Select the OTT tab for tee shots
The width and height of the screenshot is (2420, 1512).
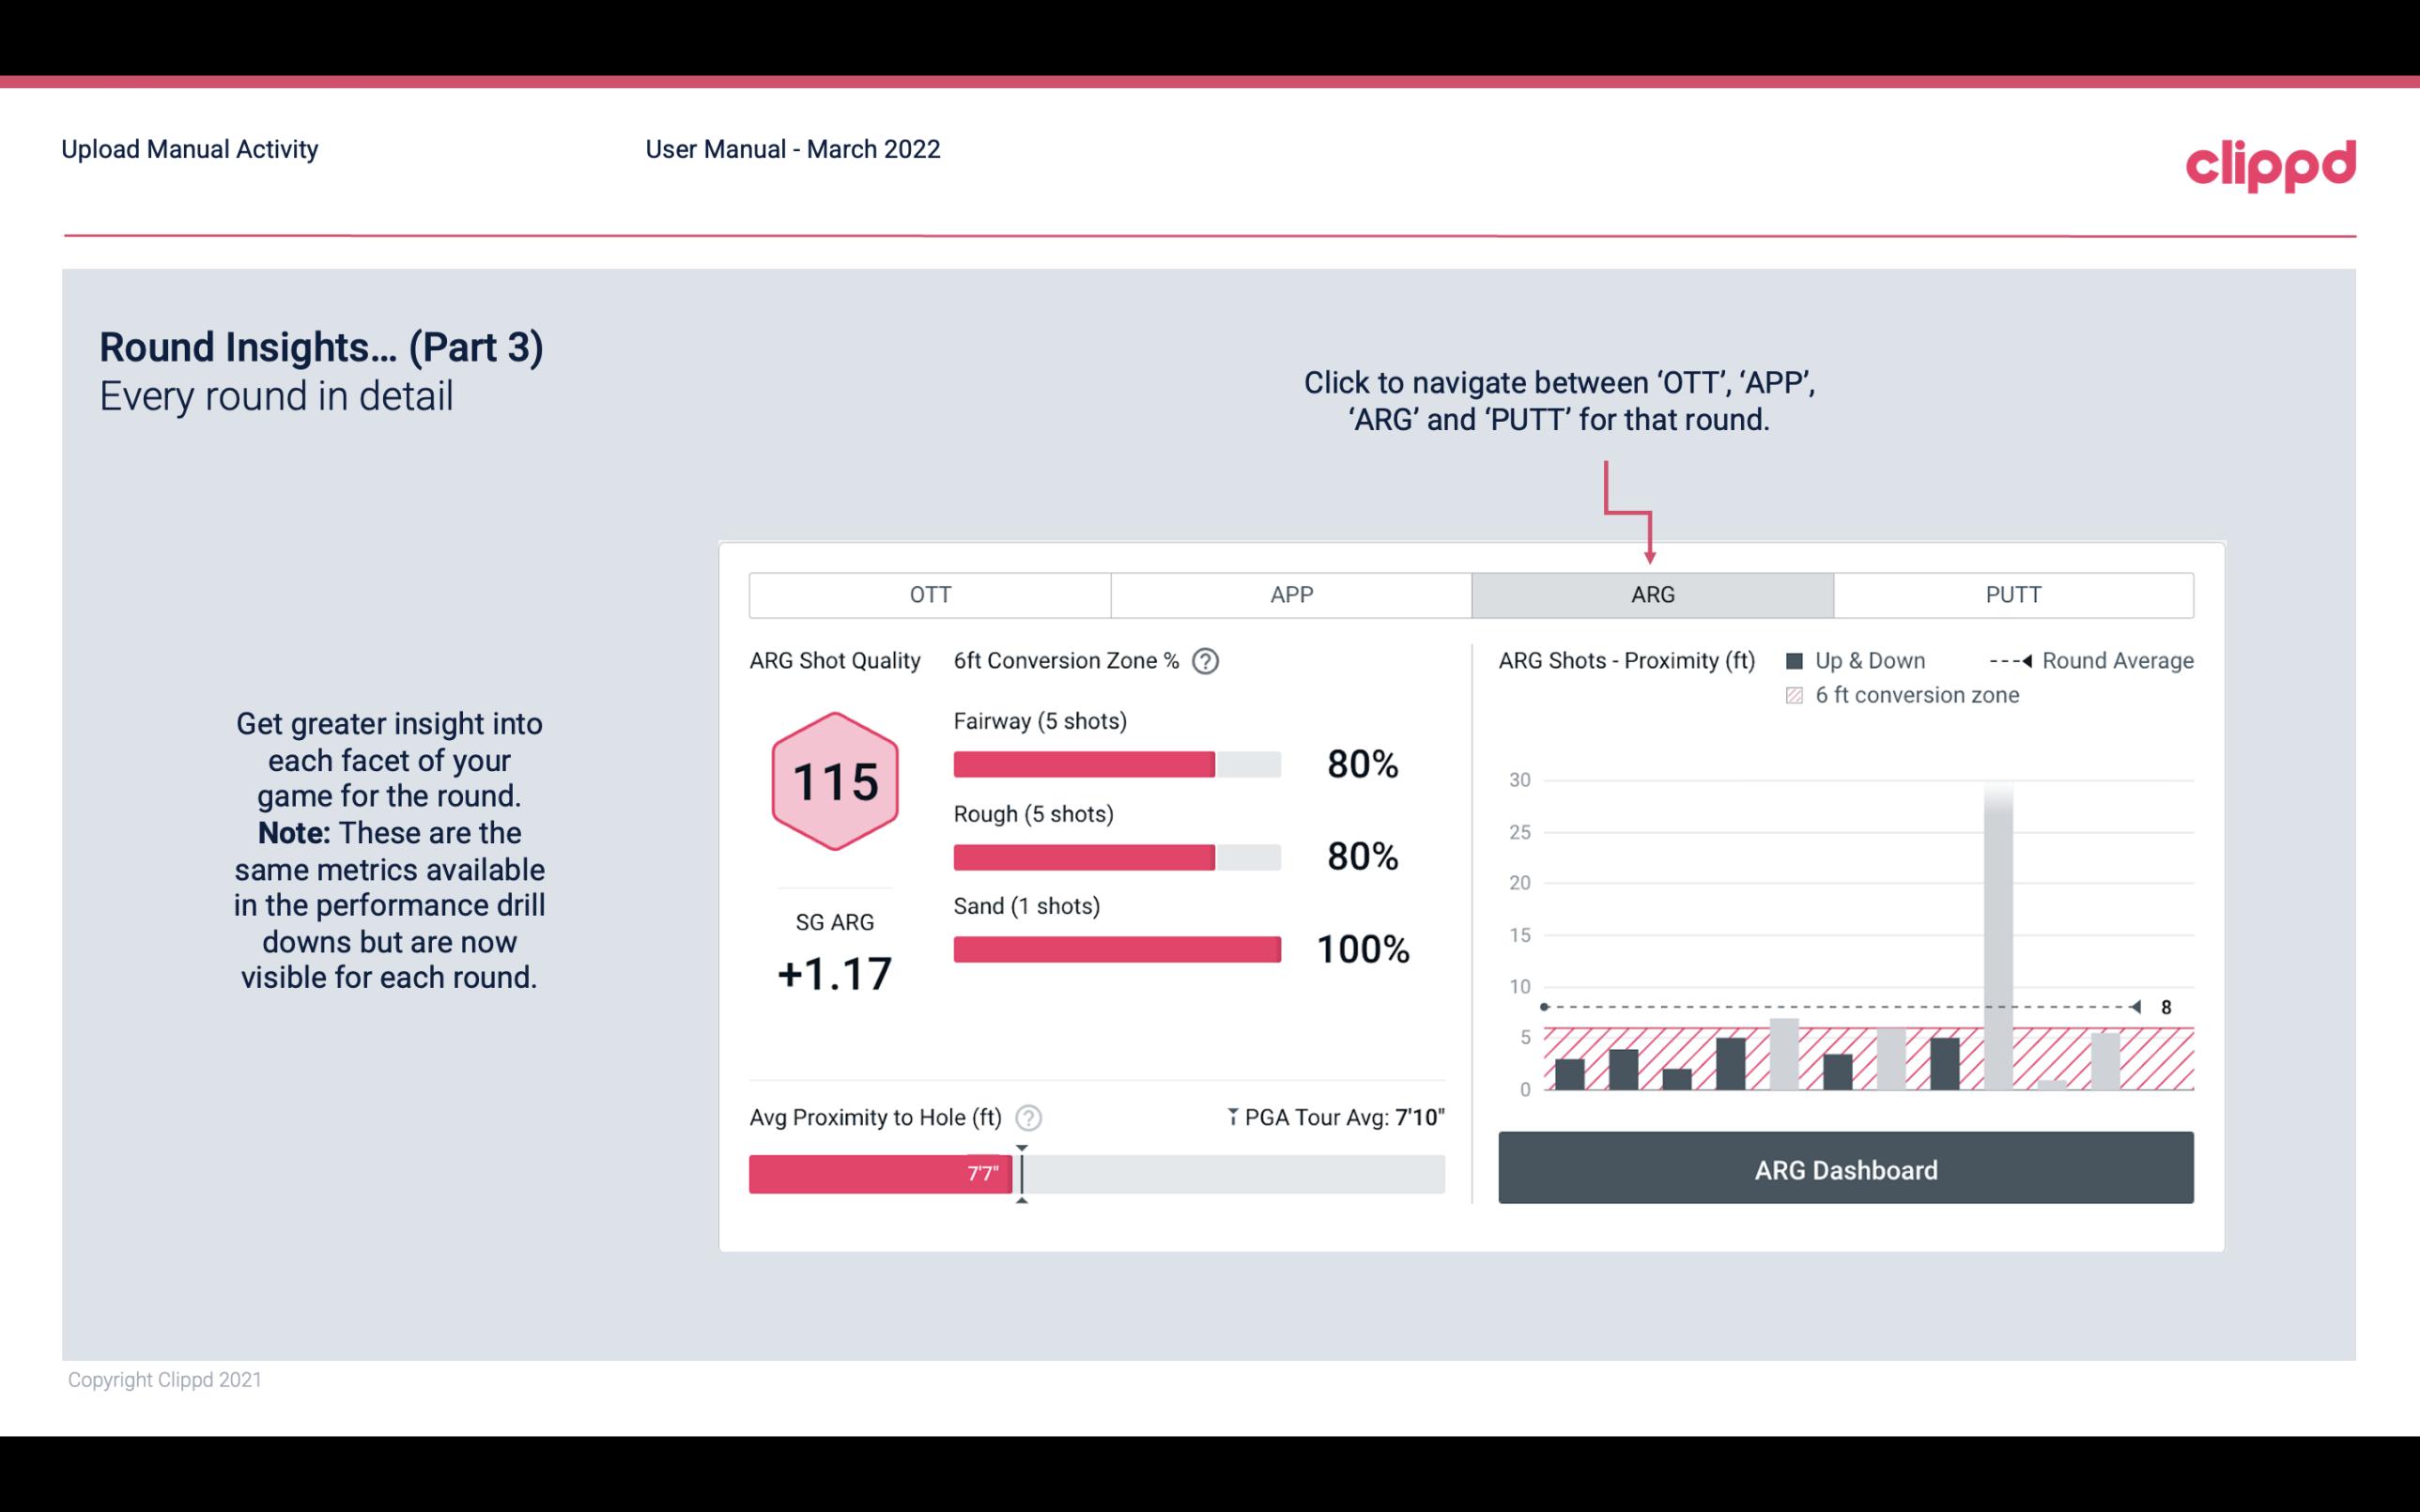click(x=930, y=595)
